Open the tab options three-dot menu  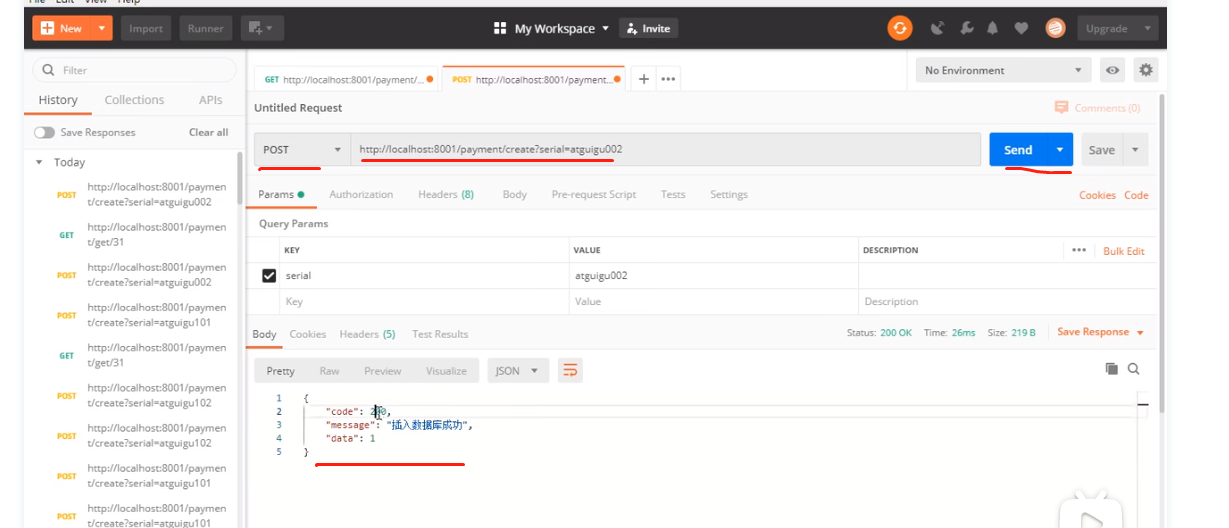click(668, 79)
